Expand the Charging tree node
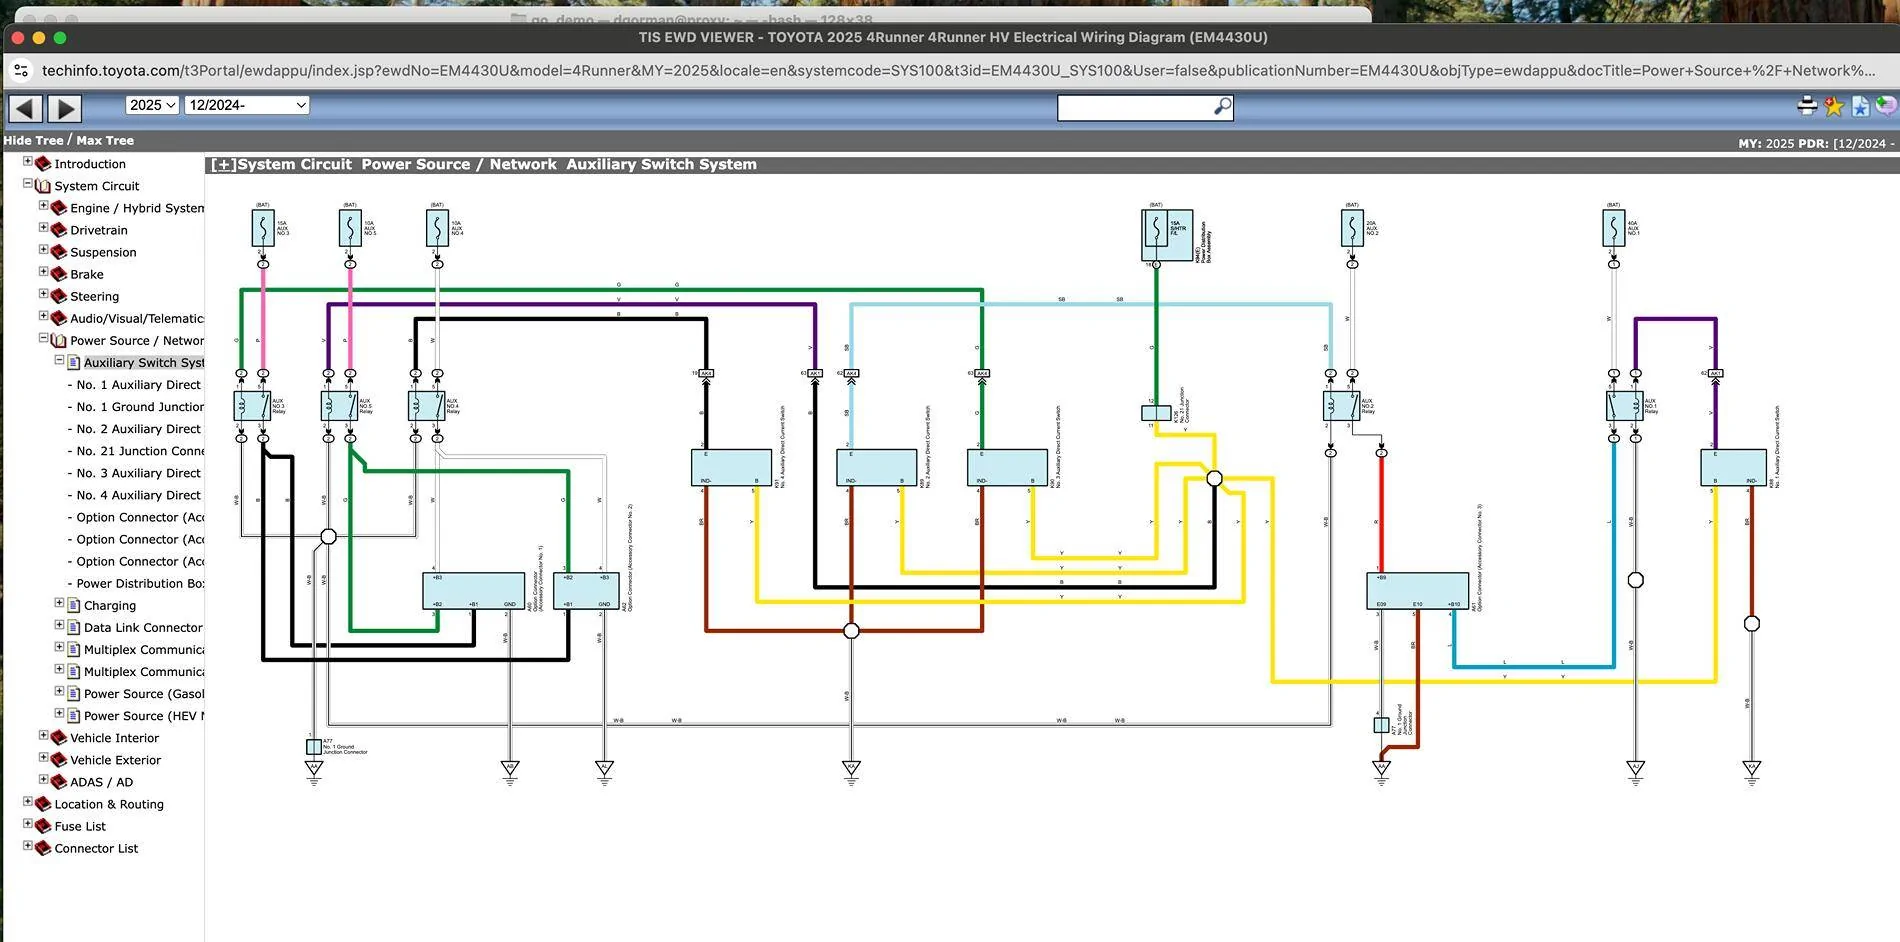This screenshot has height=942, width=1900. click(59, 604)
